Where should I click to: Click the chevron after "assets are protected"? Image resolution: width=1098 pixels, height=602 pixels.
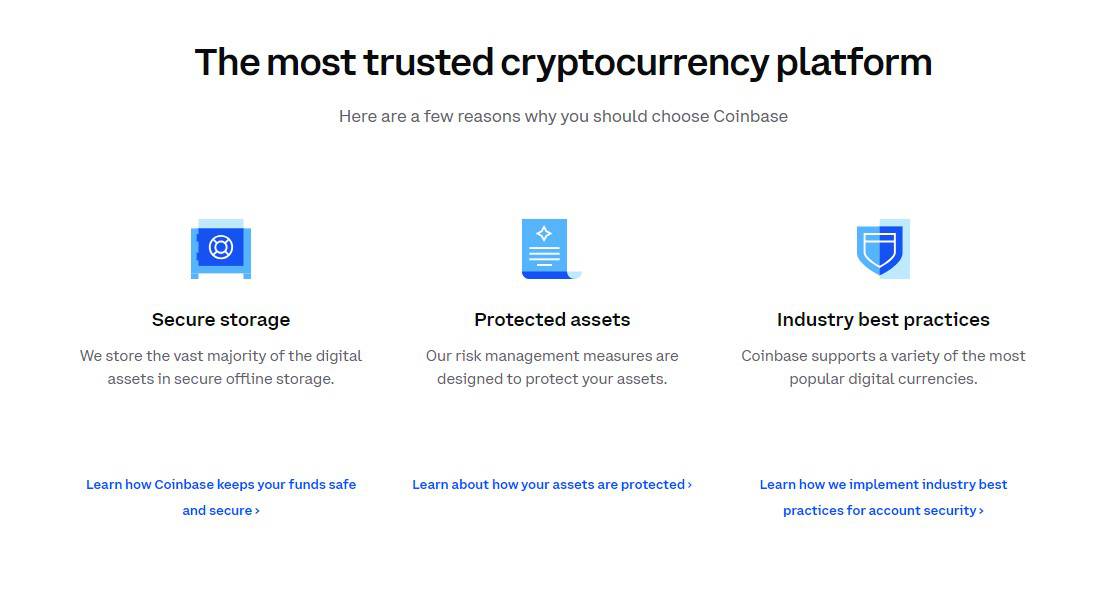click(x=690, y=485)
